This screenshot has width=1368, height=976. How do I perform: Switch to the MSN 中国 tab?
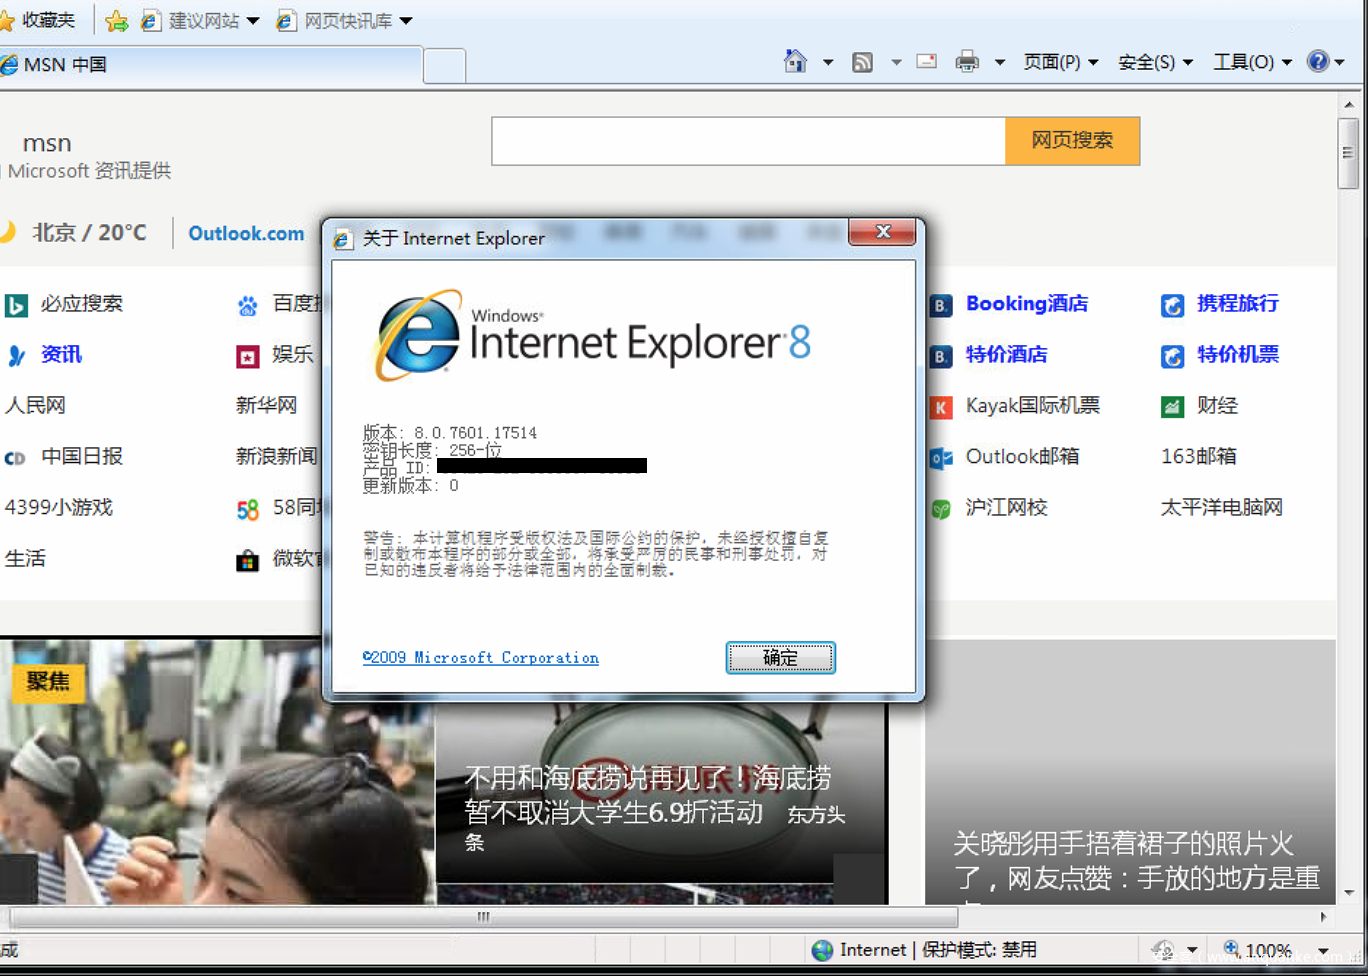[210, 65]
